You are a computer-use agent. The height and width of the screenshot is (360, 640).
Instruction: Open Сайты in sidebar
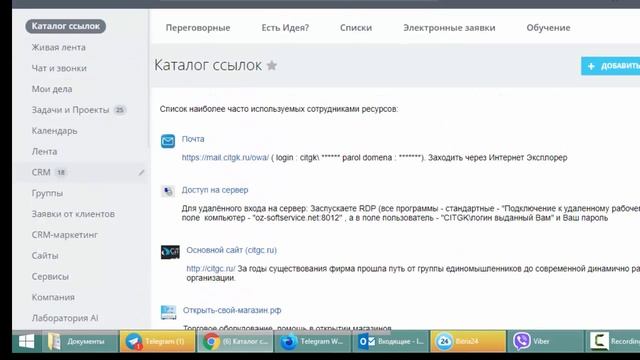(x=45, y=256)
